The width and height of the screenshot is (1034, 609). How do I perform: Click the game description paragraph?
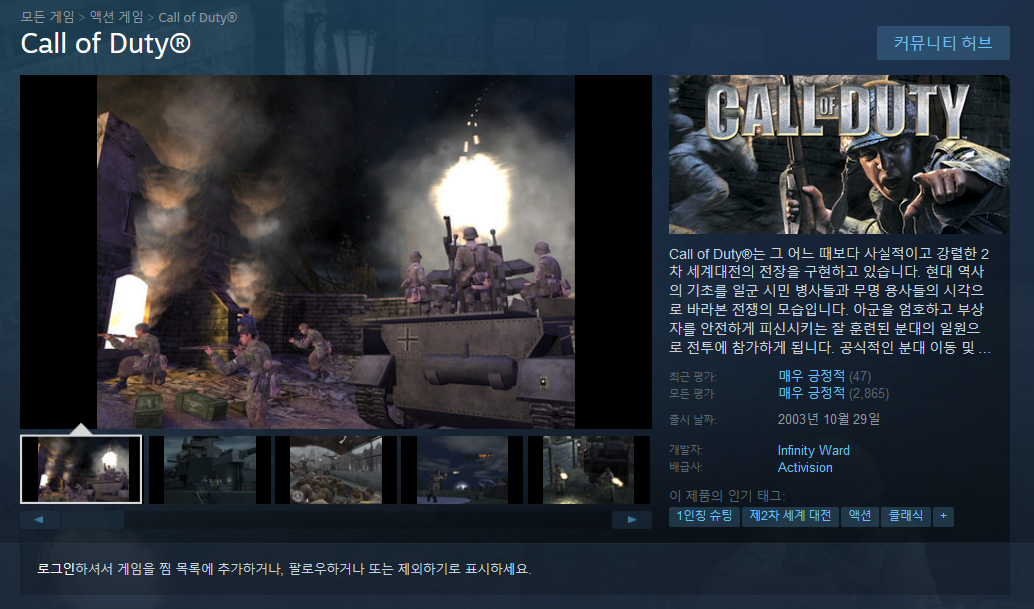pos(830,300)
